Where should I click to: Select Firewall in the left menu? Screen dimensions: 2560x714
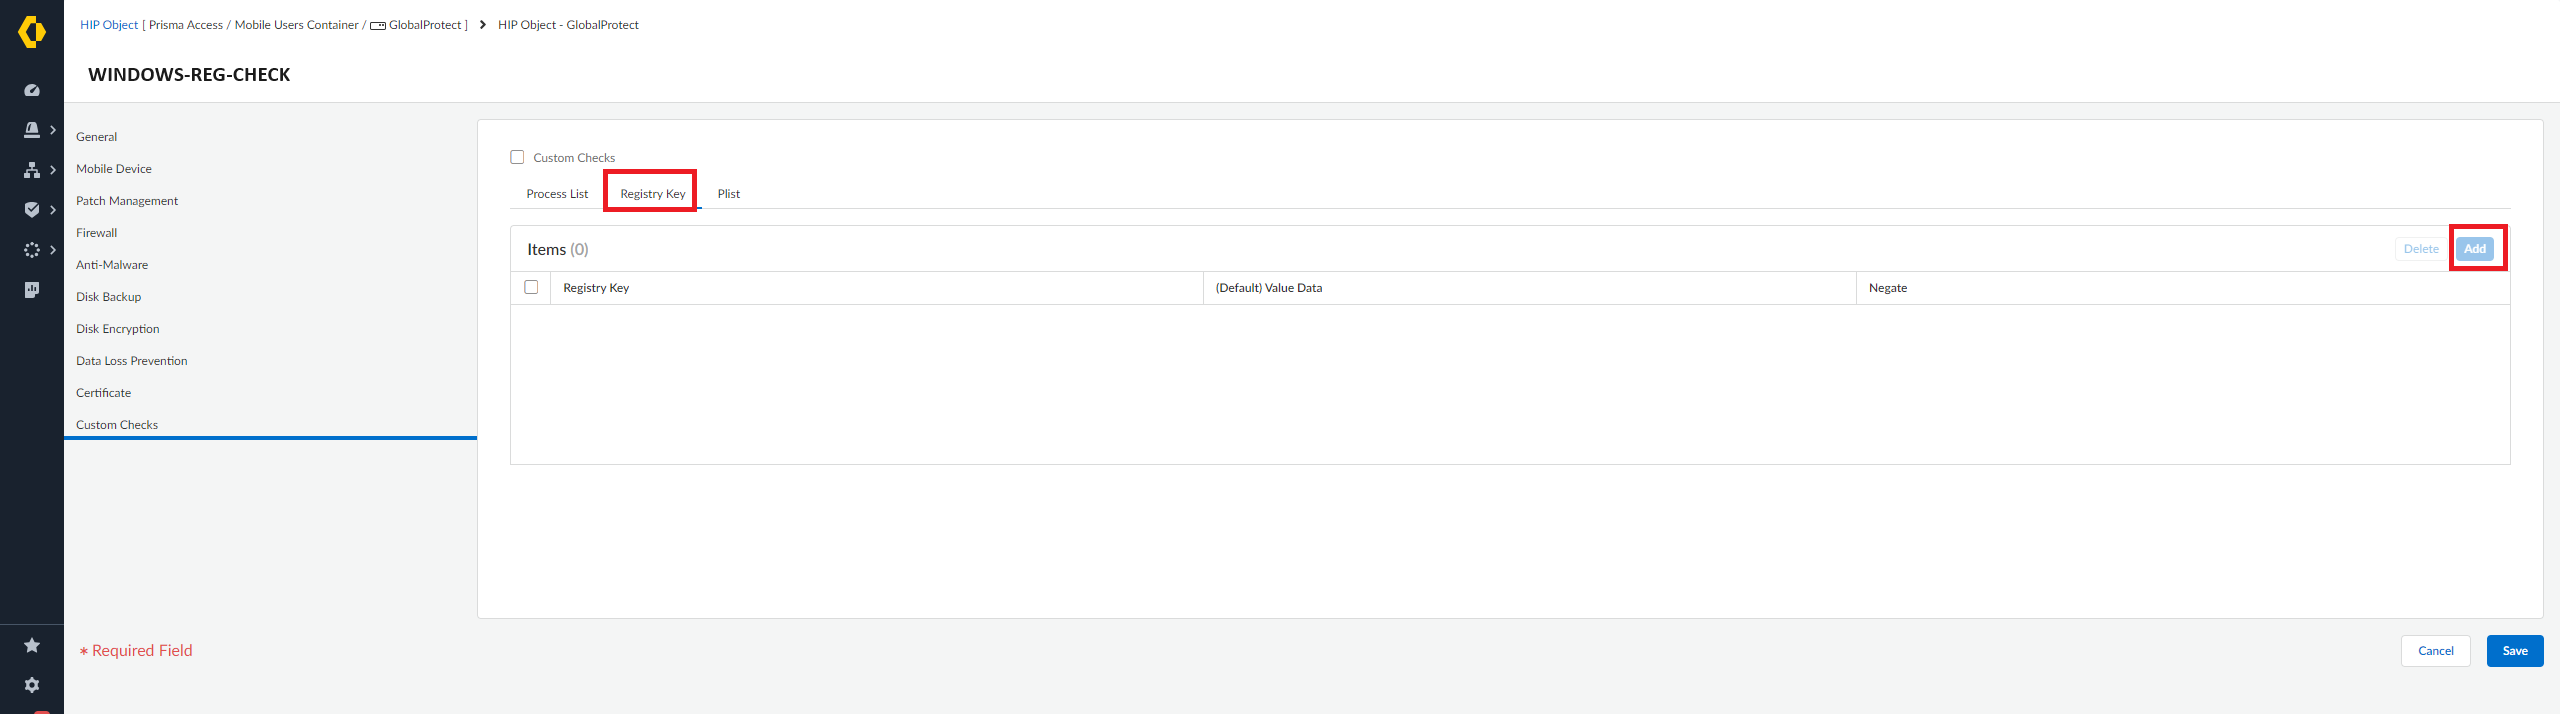click(x=96, y=233)
